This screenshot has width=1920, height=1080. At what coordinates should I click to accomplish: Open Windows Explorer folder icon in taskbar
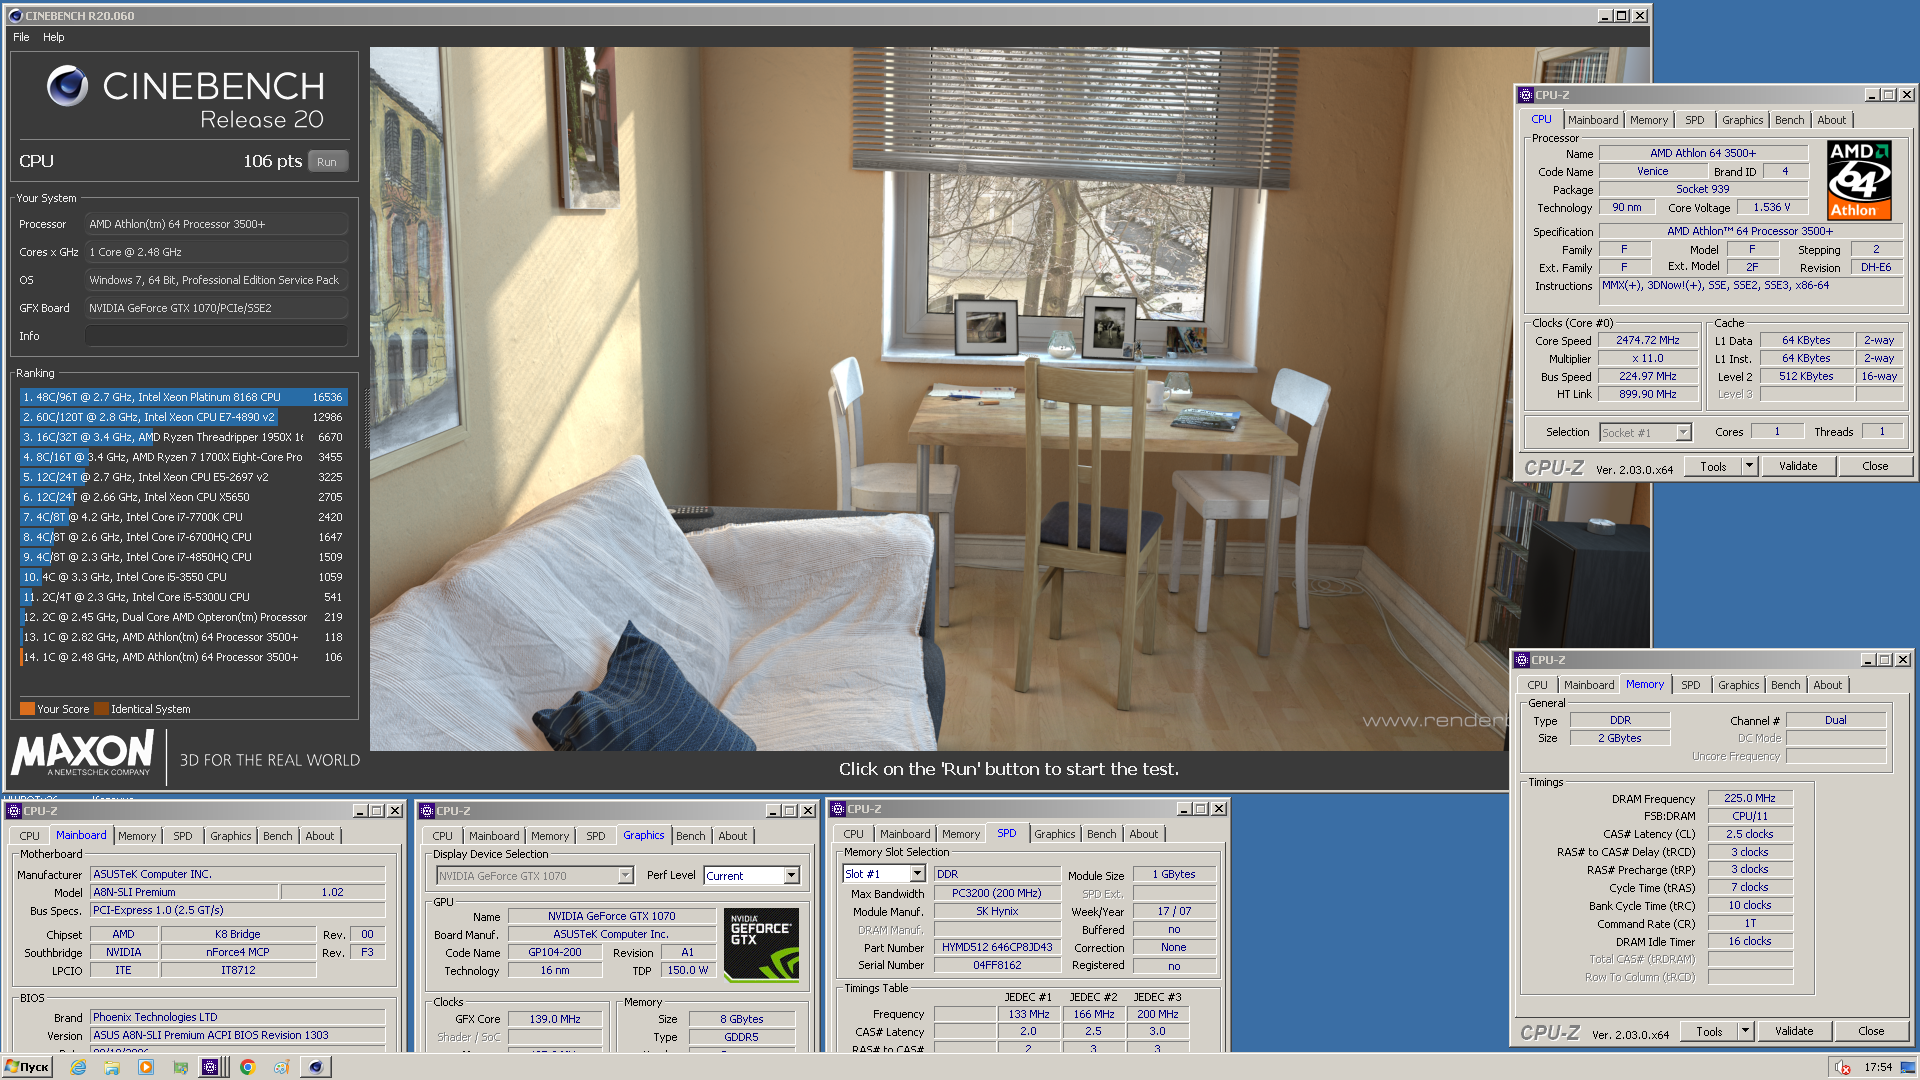coord(112,1067)
